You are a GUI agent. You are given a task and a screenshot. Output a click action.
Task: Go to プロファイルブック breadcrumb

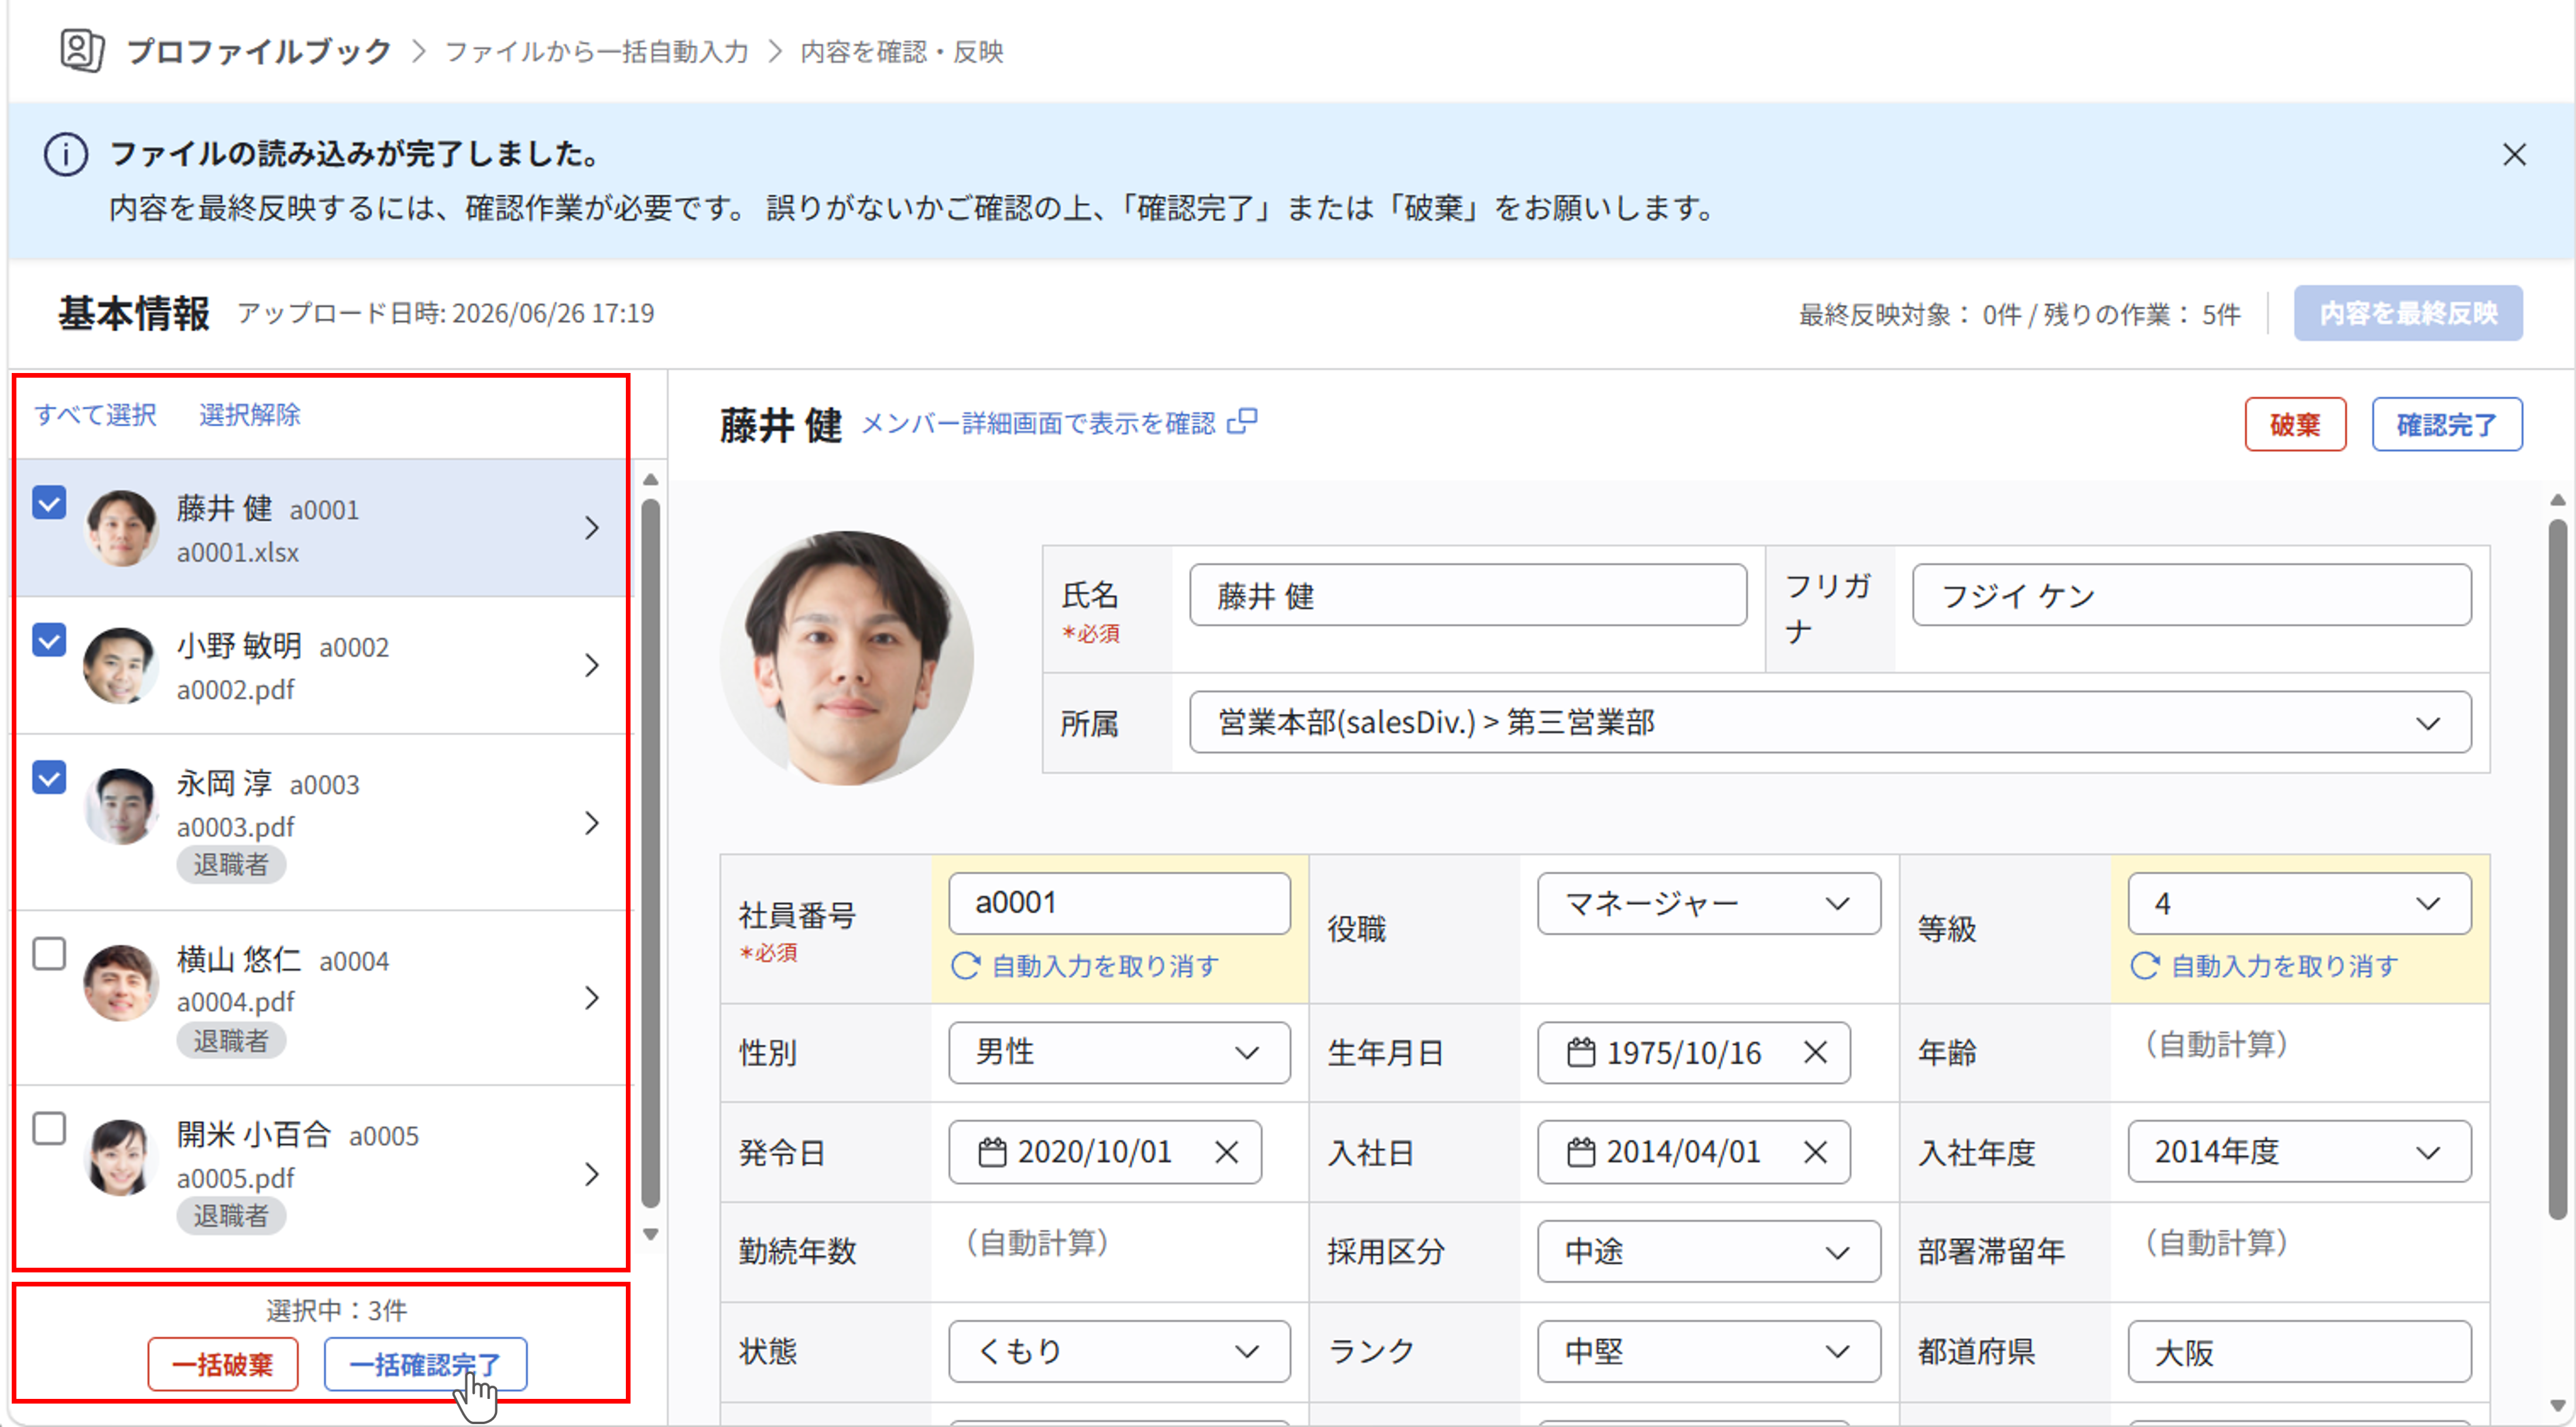[259, 51]
